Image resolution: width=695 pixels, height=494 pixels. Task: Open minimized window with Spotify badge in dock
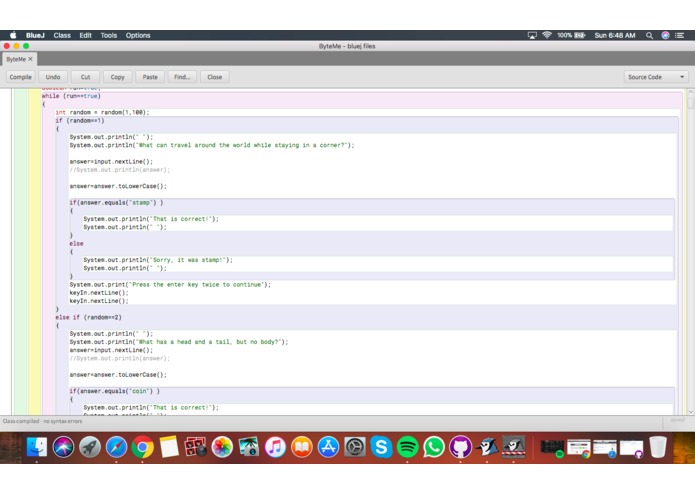click(x=552, y=448)
